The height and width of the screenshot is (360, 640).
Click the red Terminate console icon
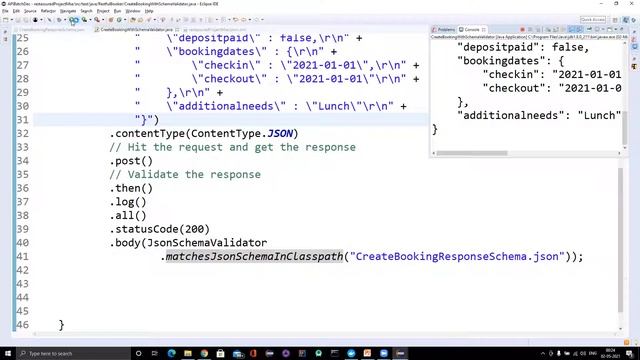point(522,29)
